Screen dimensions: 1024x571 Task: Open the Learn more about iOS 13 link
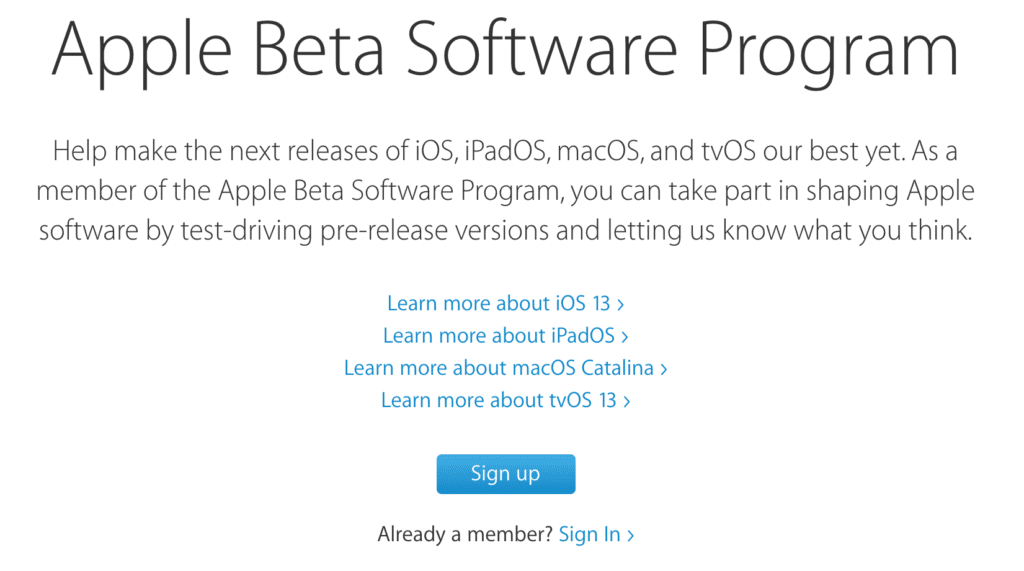coord(500,303)
